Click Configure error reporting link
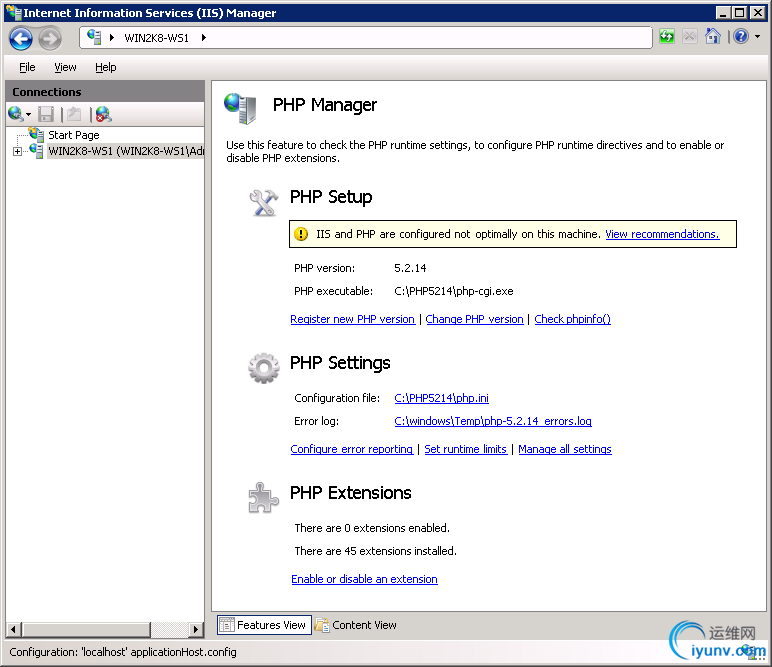772x667 pixels. pyautogui.click(x=352, y=449)
